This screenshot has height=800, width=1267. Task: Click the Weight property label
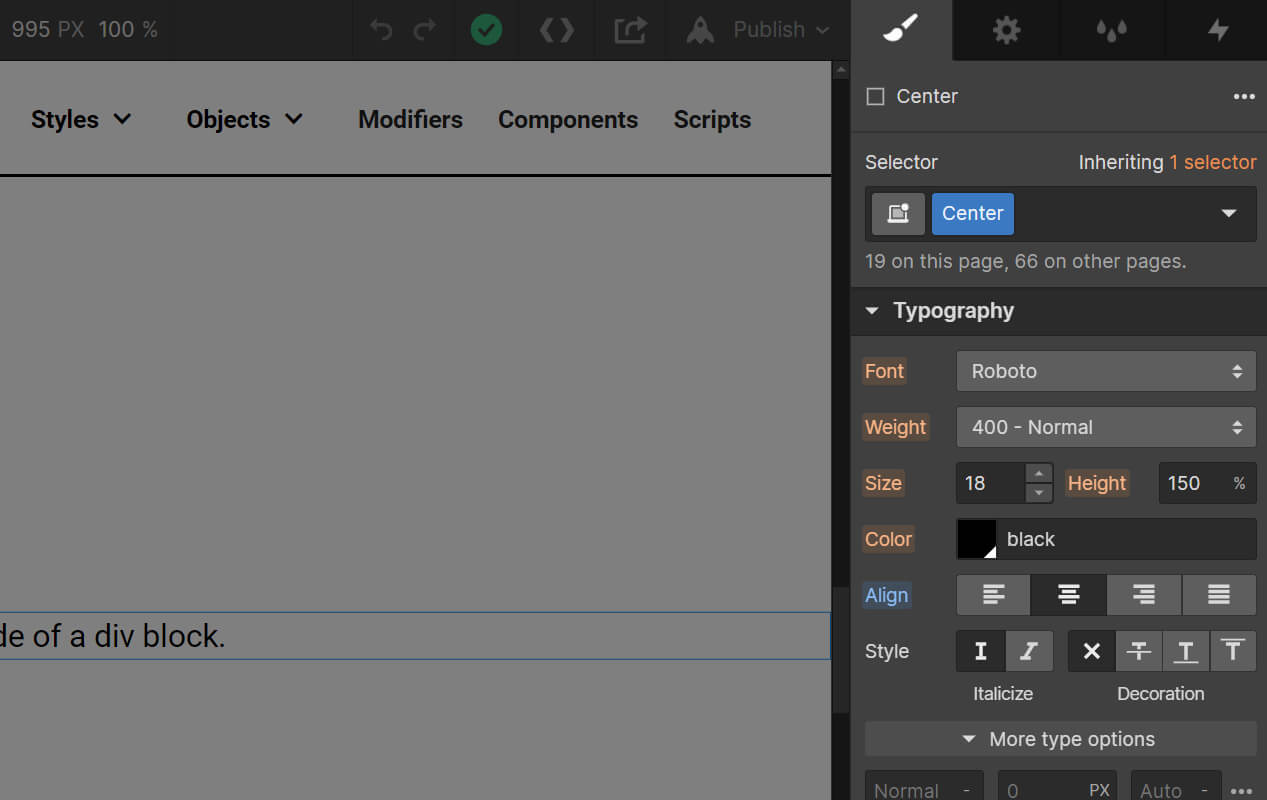point(895,427)
